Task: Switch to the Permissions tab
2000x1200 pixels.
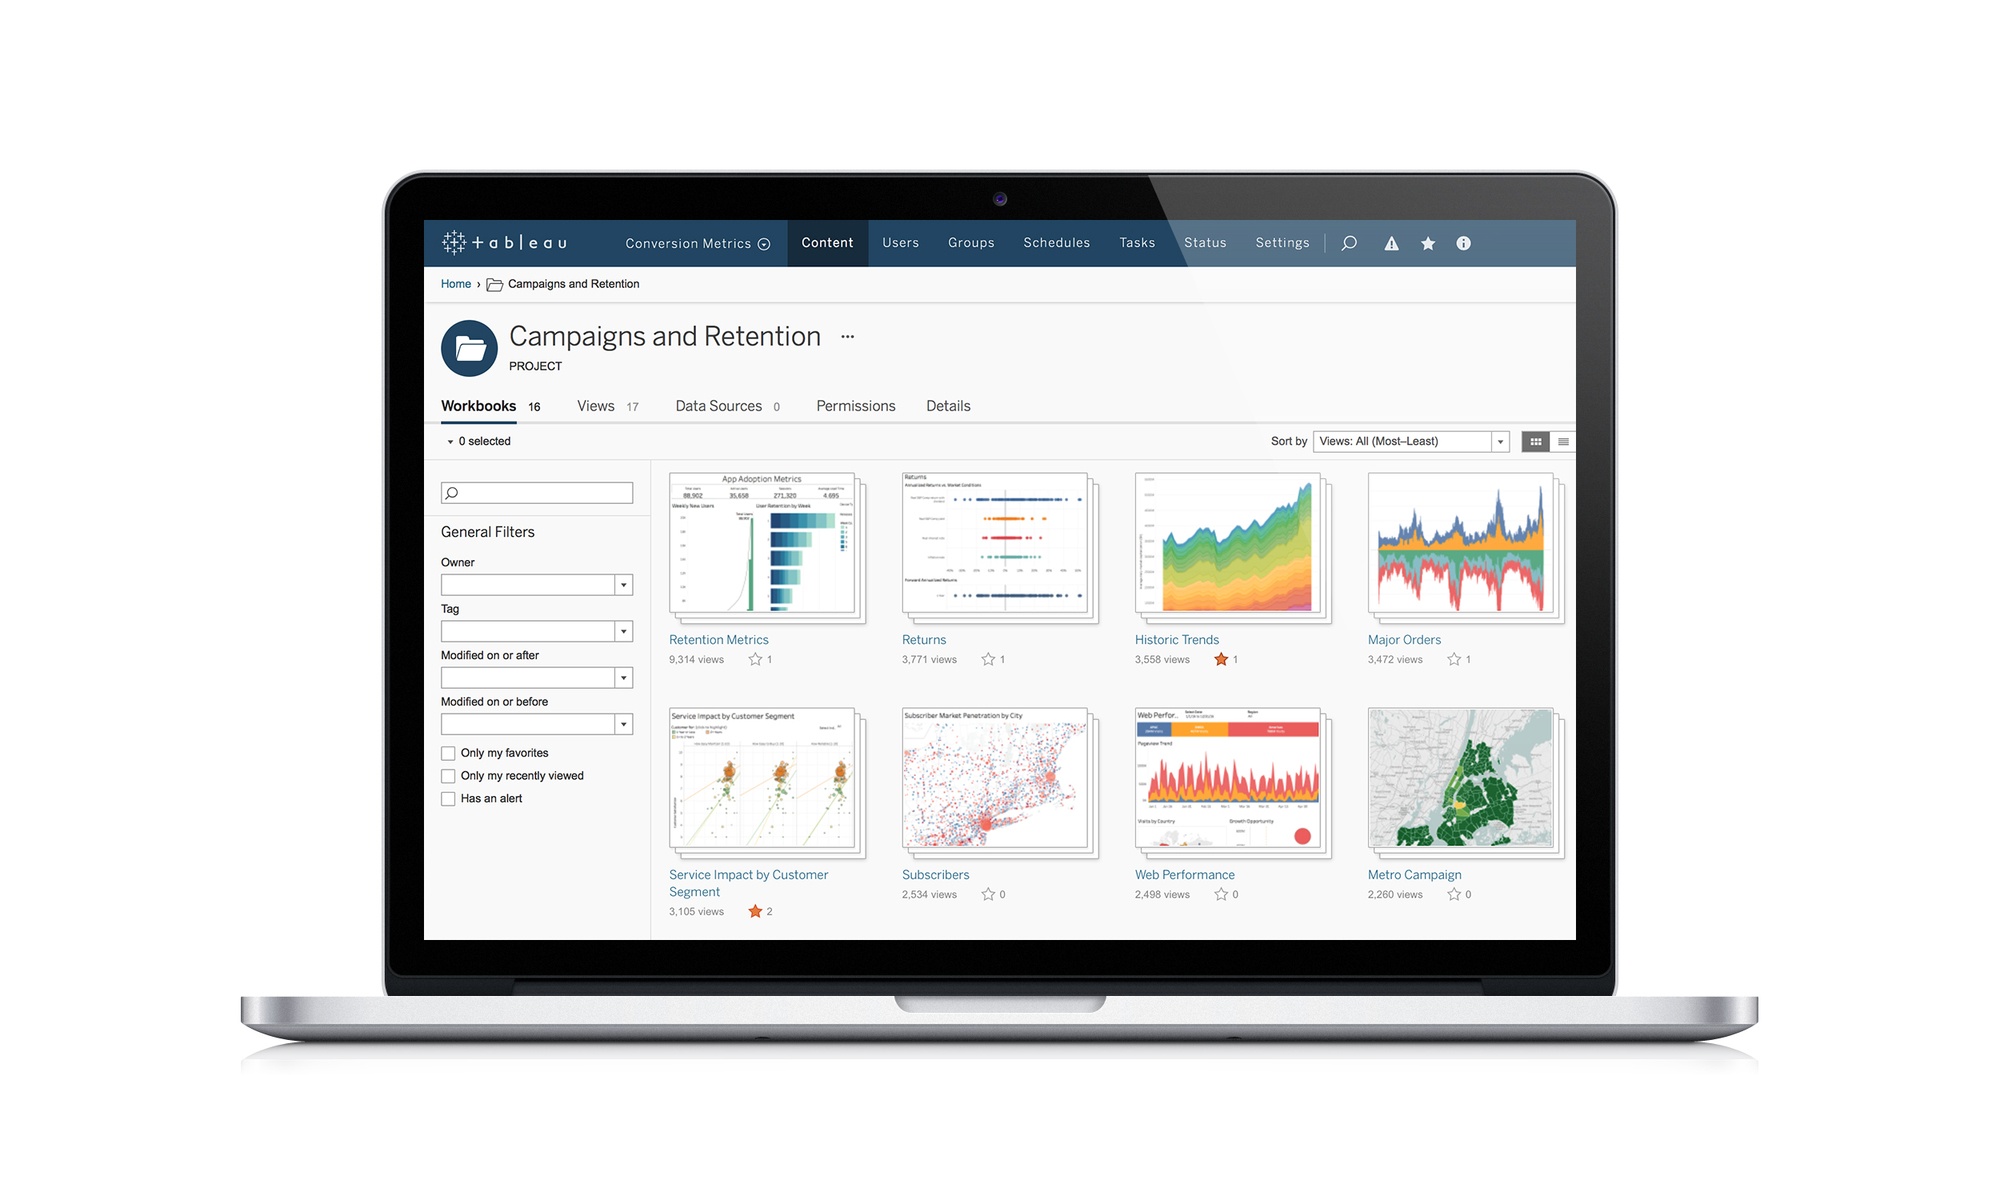Action: [x=853, y=406]
